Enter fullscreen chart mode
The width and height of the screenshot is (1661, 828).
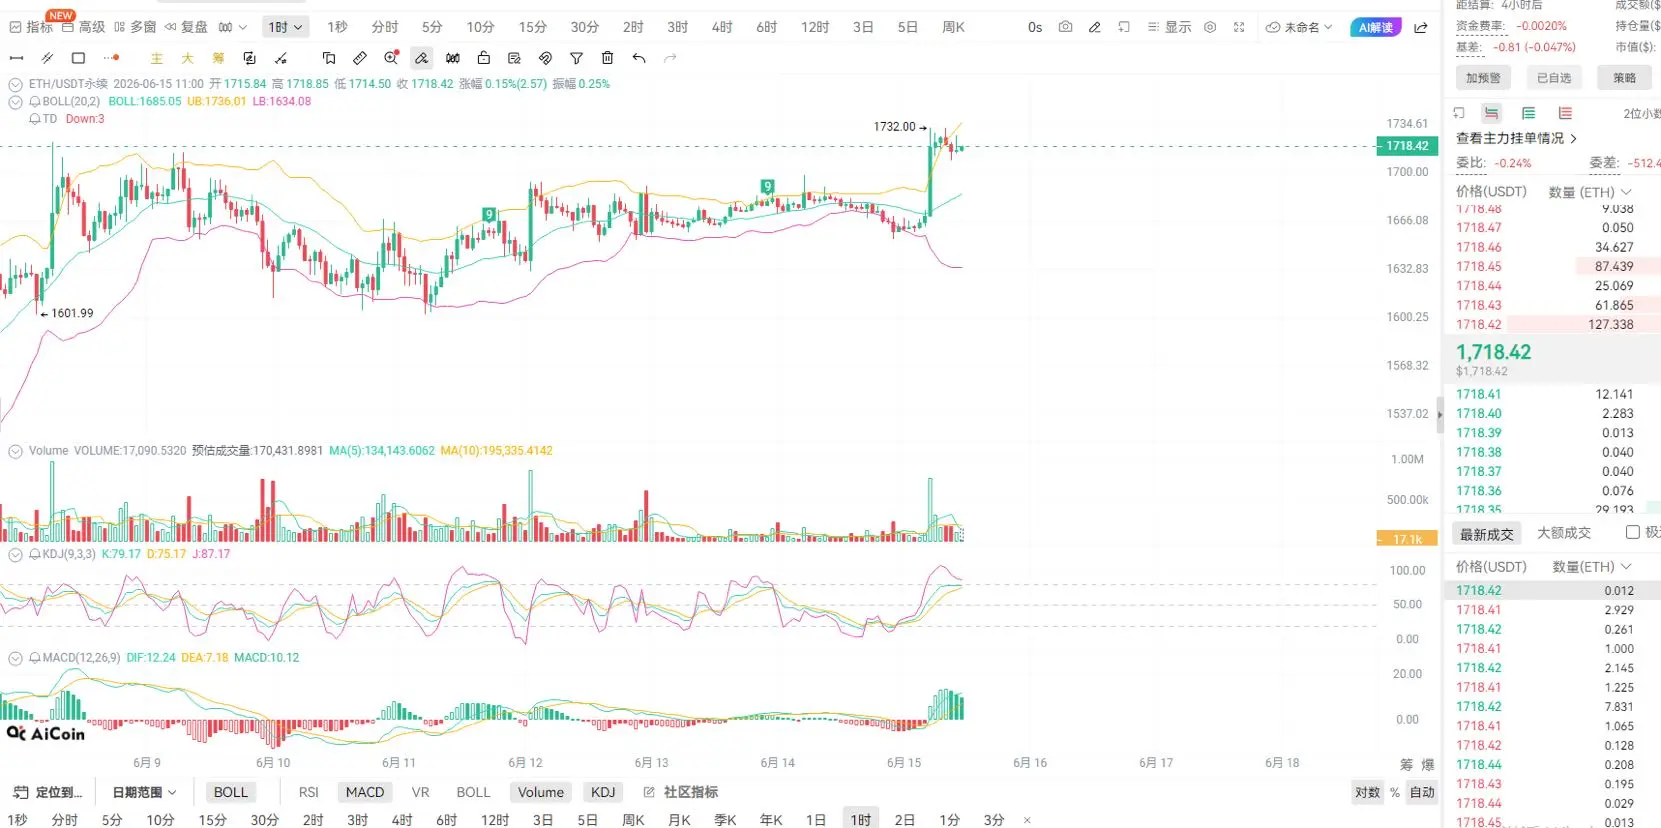point(1239,27)
